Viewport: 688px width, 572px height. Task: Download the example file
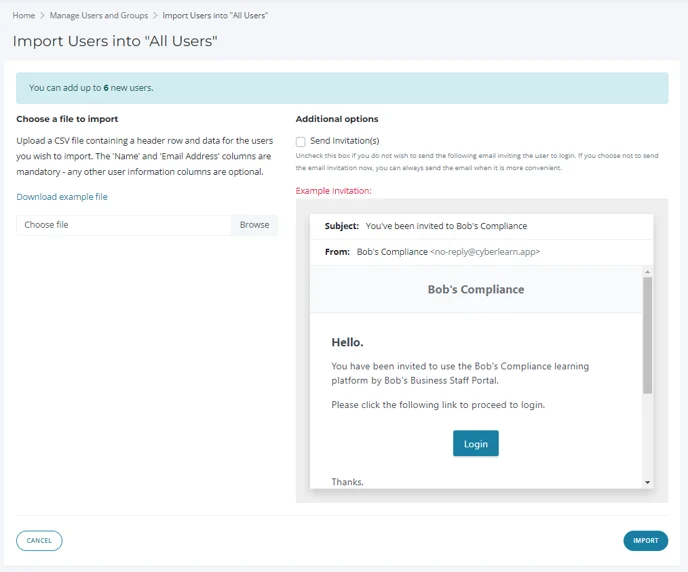62,197
